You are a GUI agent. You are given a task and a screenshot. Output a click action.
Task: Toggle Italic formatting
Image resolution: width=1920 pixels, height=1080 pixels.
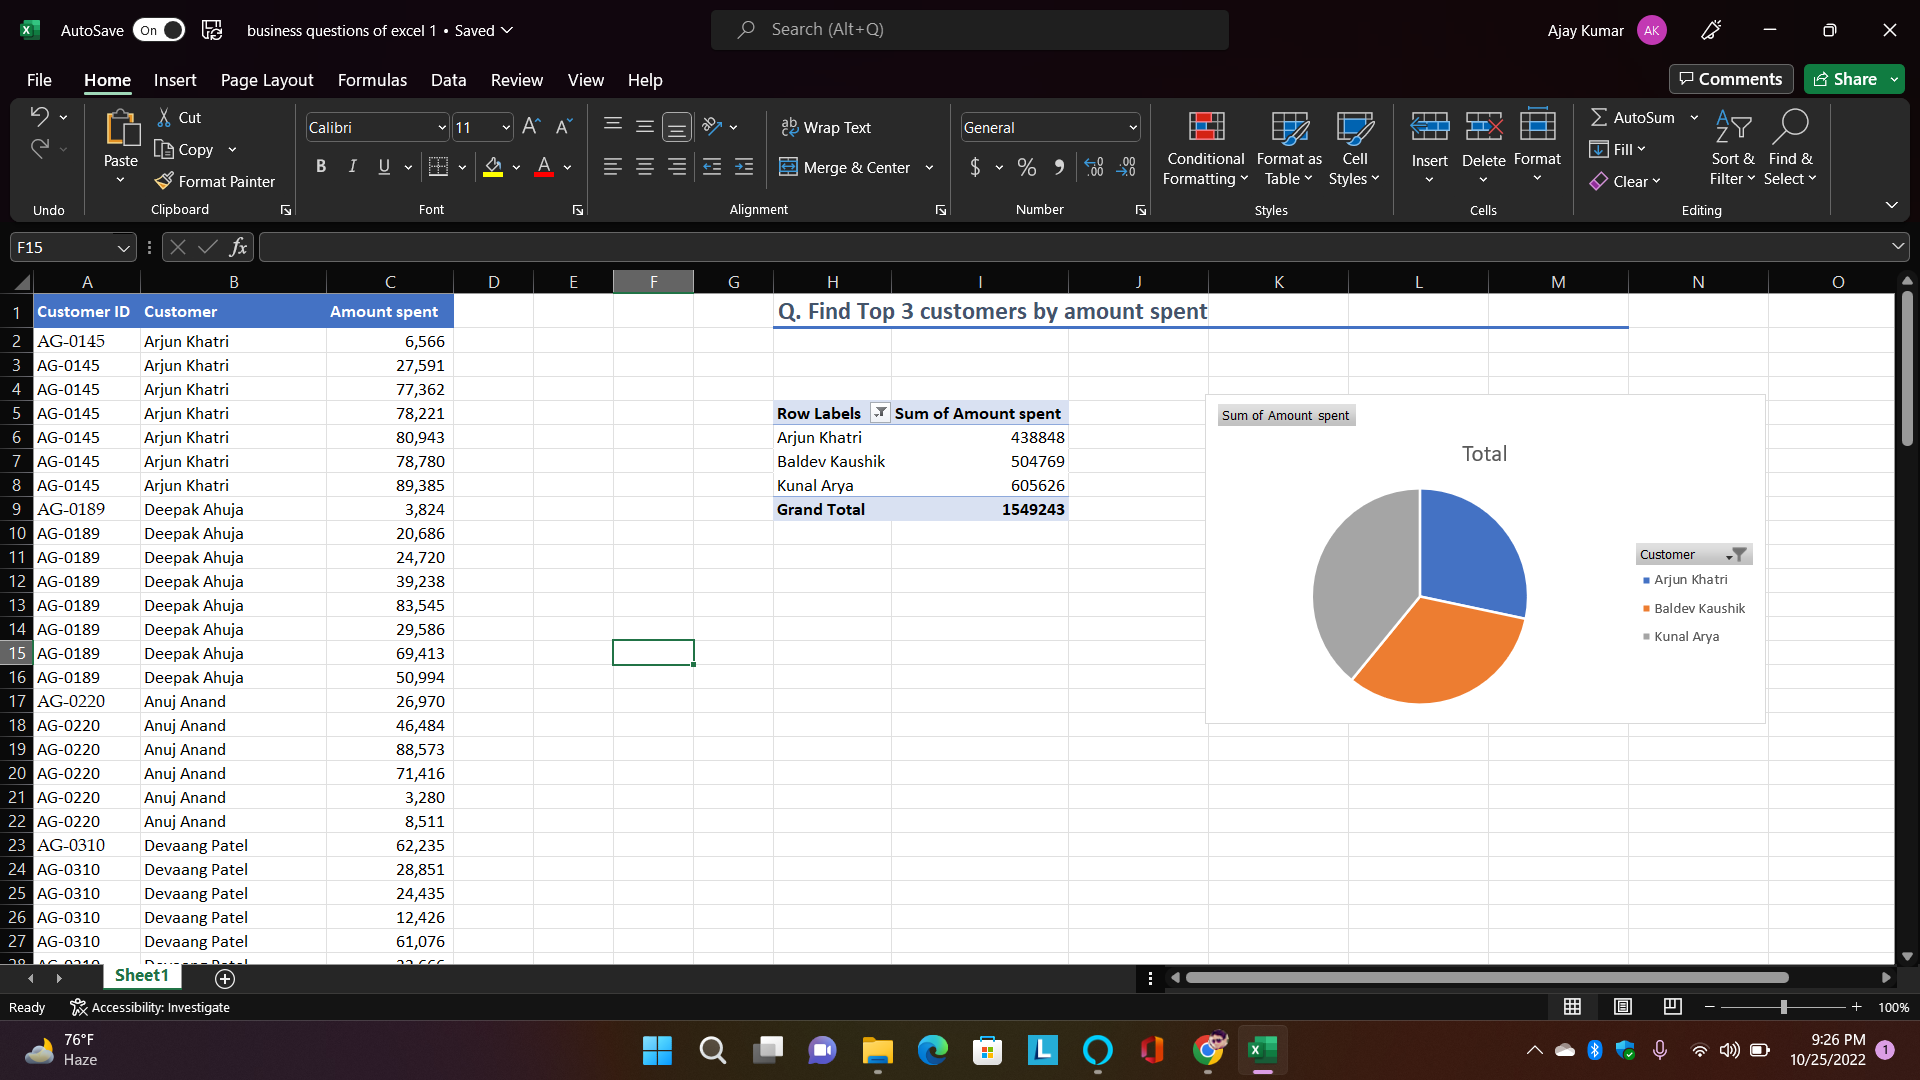(x=352, y=167)
